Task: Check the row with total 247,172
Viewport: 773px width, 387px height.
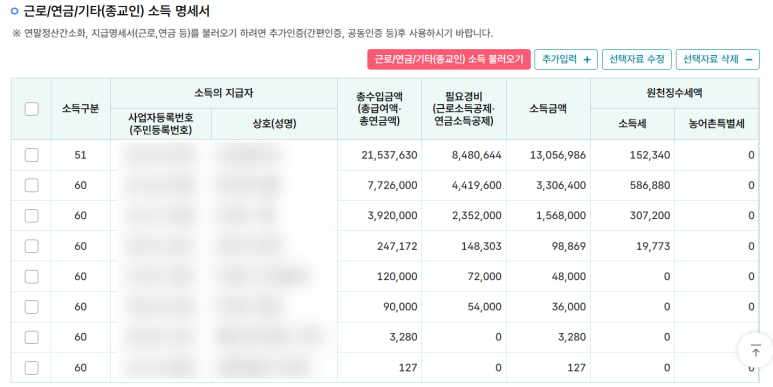Action: (x=32, y=246)
